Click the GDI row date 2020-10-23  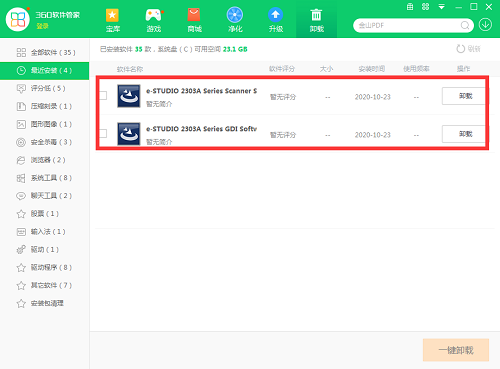[372, 135]
